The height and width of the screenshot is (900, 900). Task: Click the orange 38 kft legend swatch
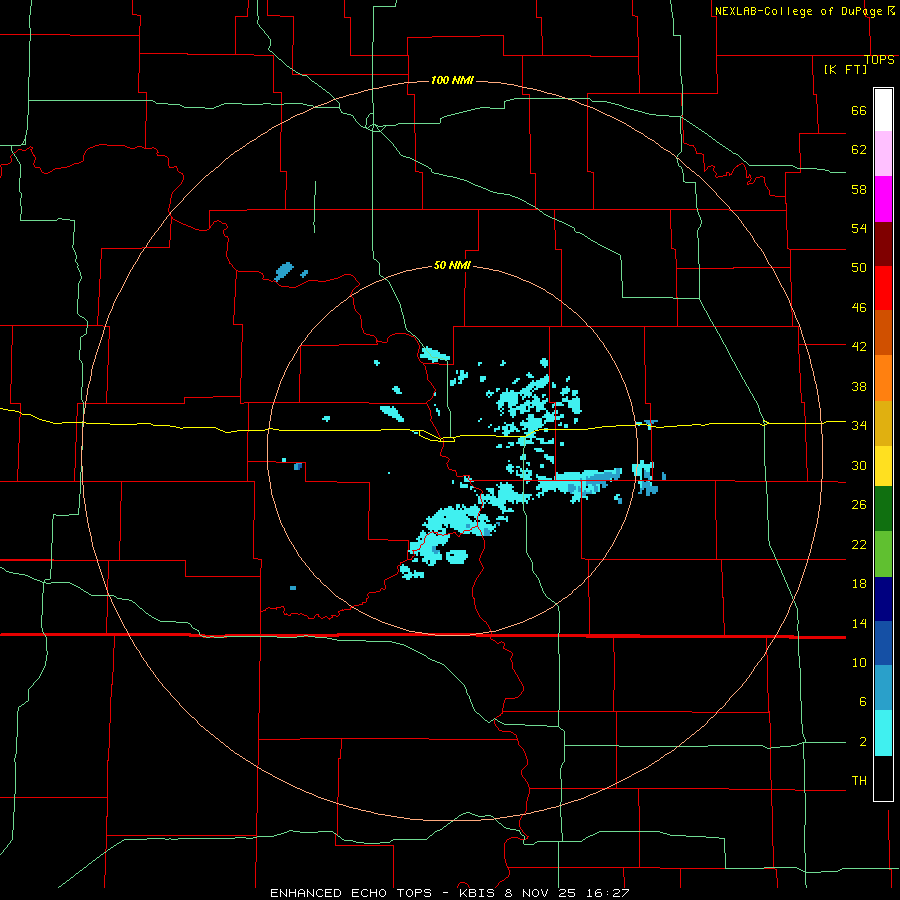883,378
